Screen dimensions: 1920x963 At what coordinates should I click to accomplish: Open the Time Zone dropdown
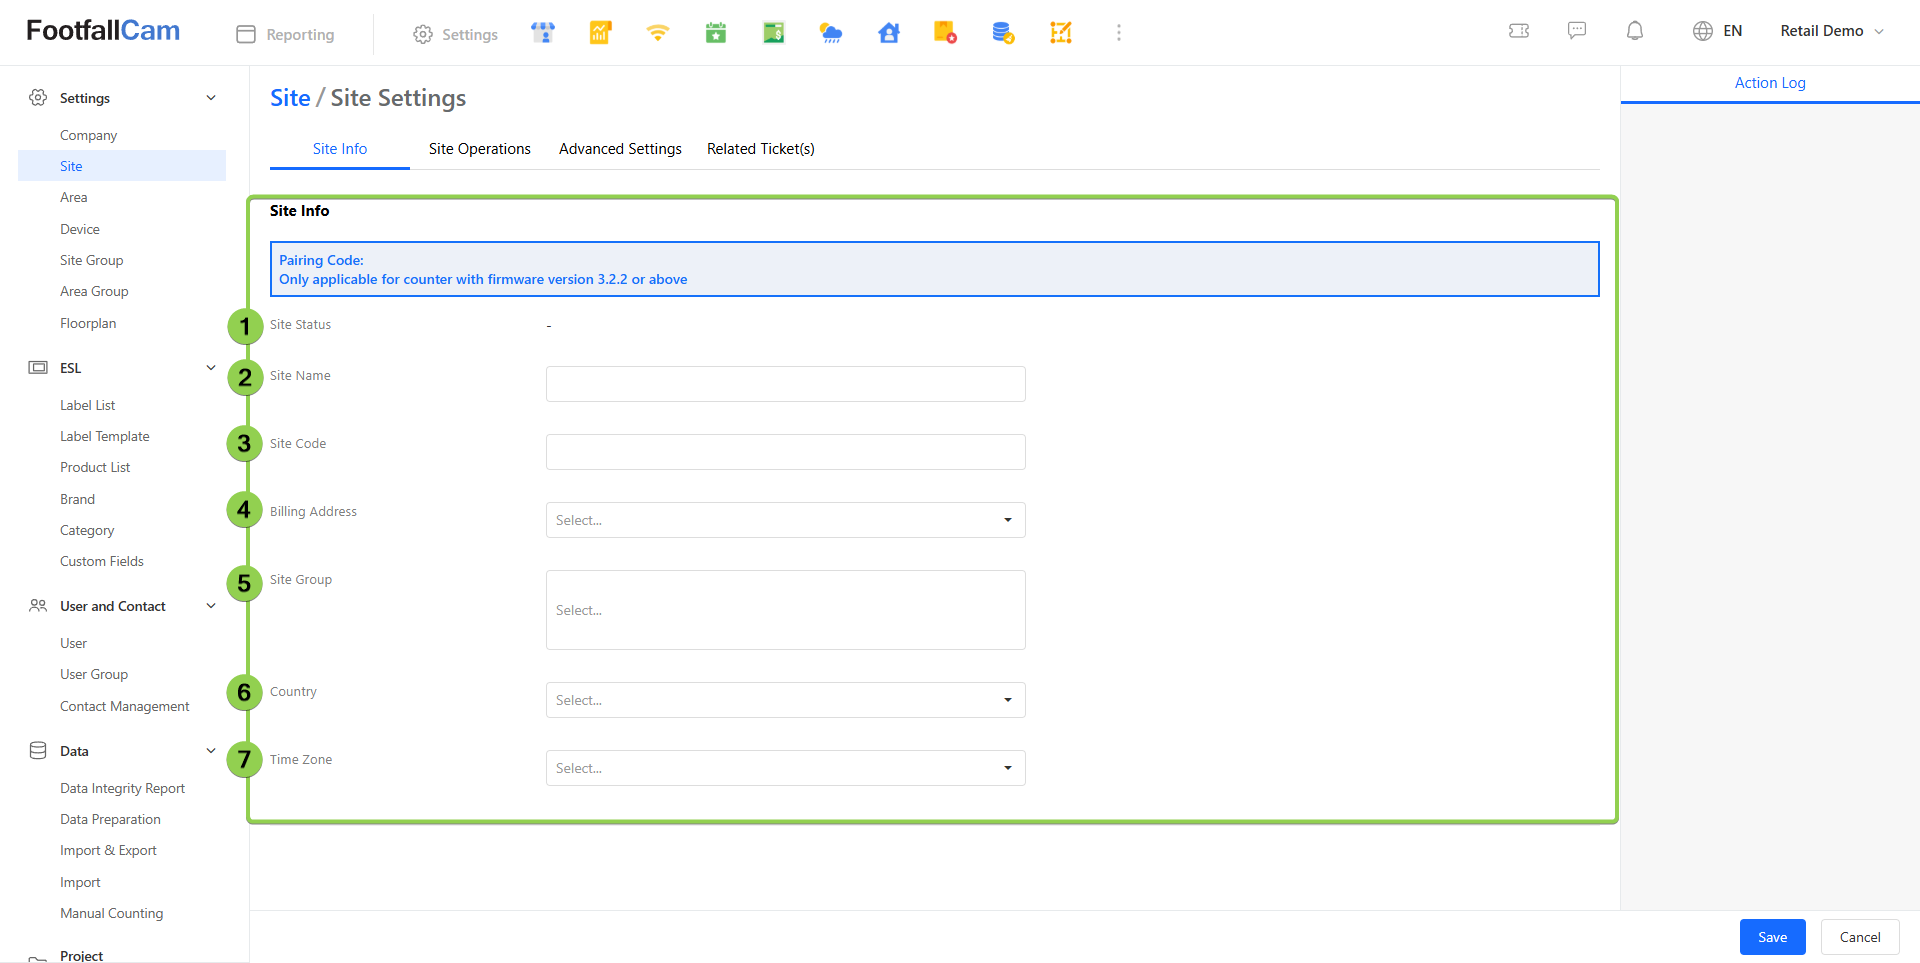click(785, 768)
